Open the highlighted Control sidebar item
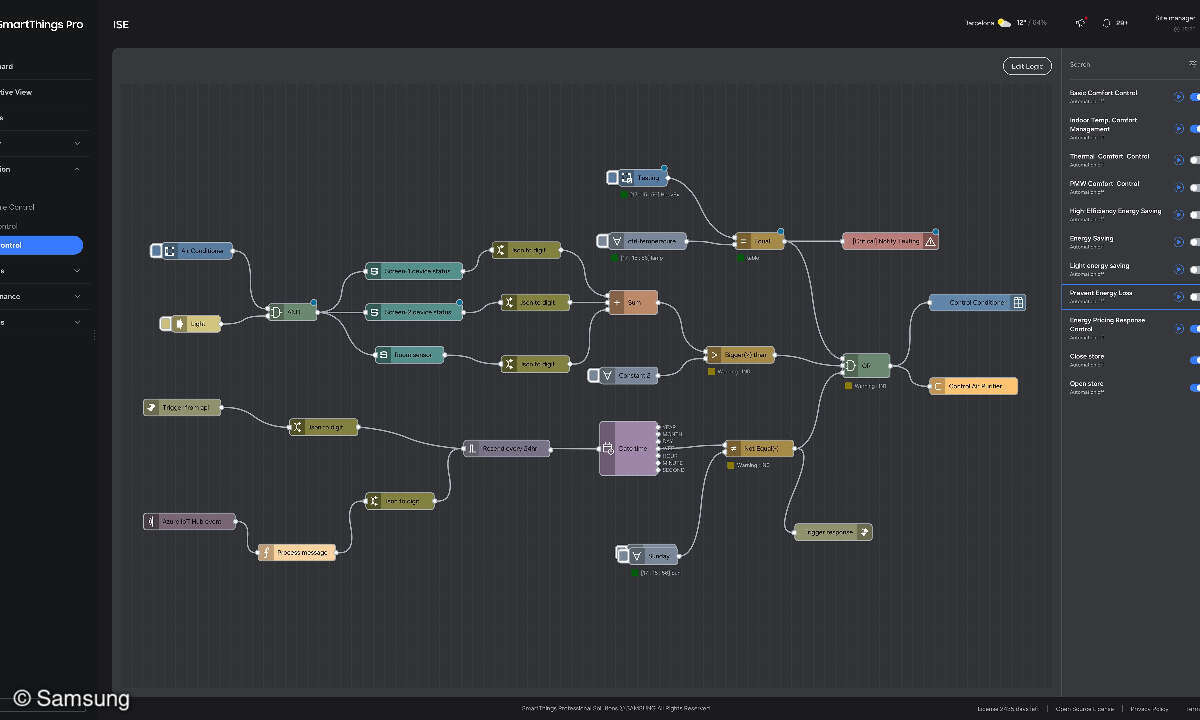Image resolution: width=1200 pixels, height=720 pixels. point(41,245)
